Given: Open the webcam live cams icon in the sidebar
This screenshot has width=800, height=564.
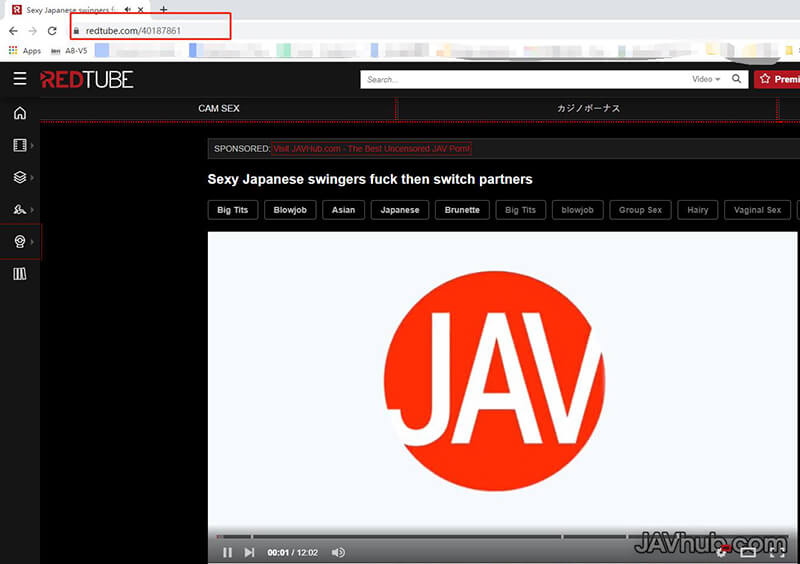Looking at the screenshot, I should [20, 241].
